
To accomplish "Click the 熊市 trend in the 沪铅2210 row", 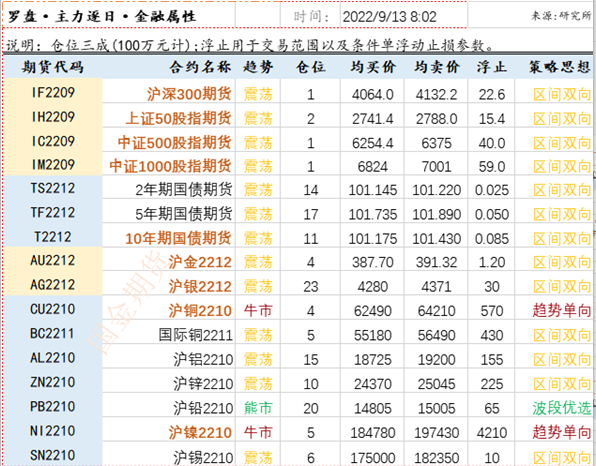I will (258, 408).
